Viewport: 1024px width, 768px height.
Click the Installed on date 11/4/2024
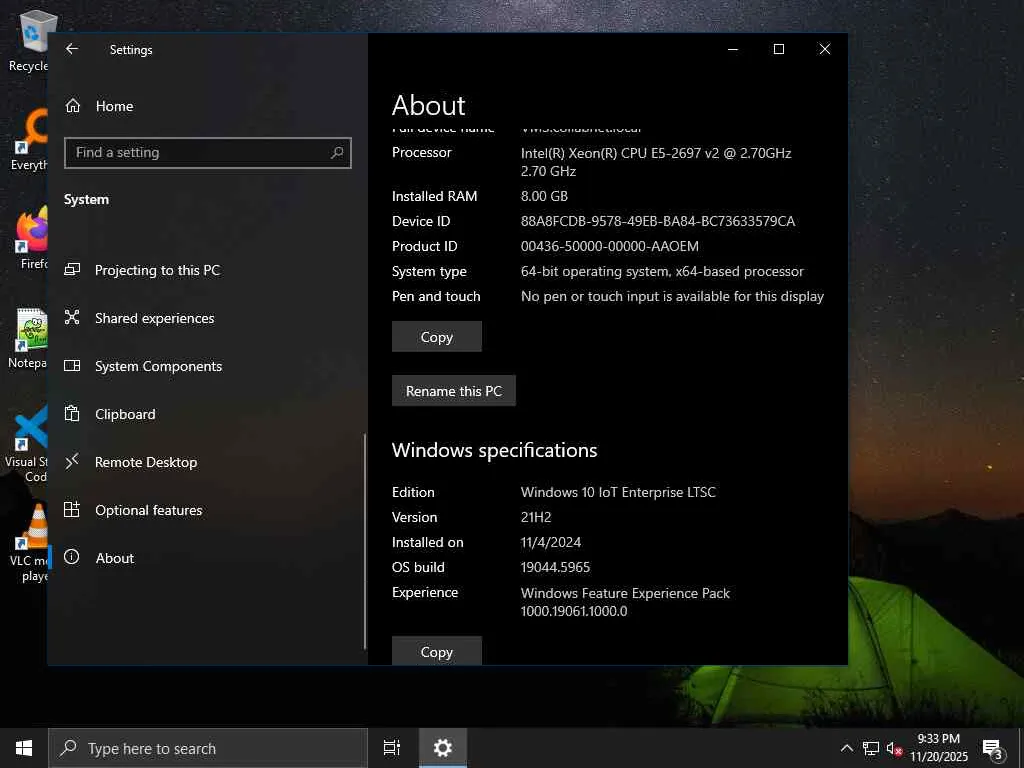(x=551, y=542)
